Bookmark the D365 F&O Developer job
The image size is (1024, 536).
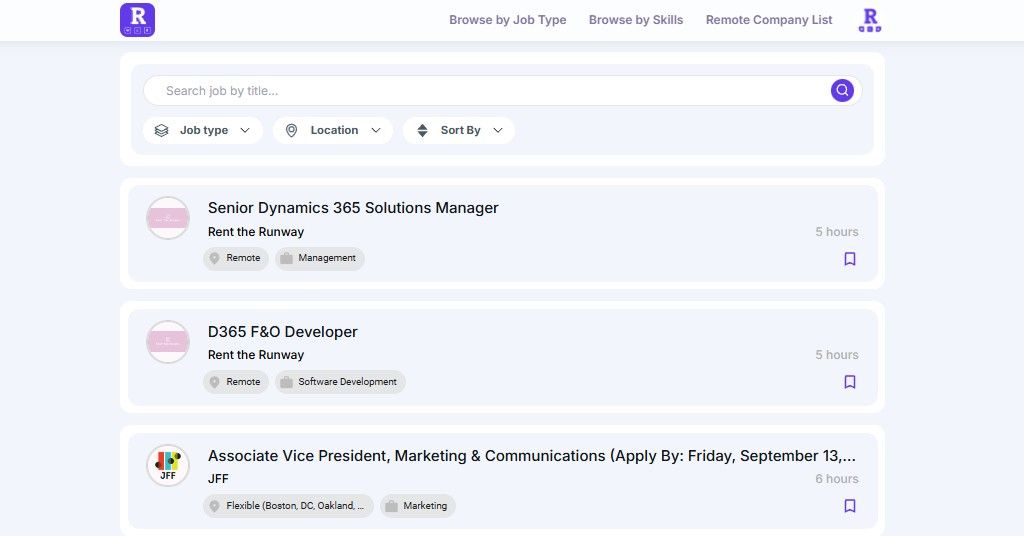click(850, 382)
